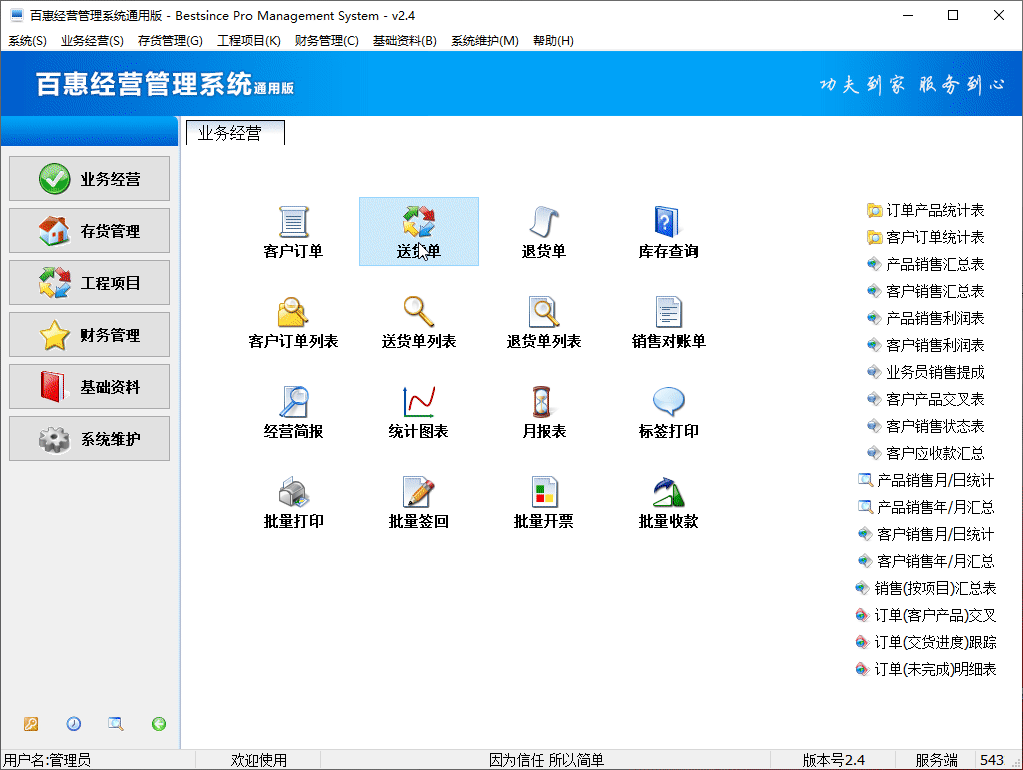Open 订单(未完成)明细表 report

point(925,670)
